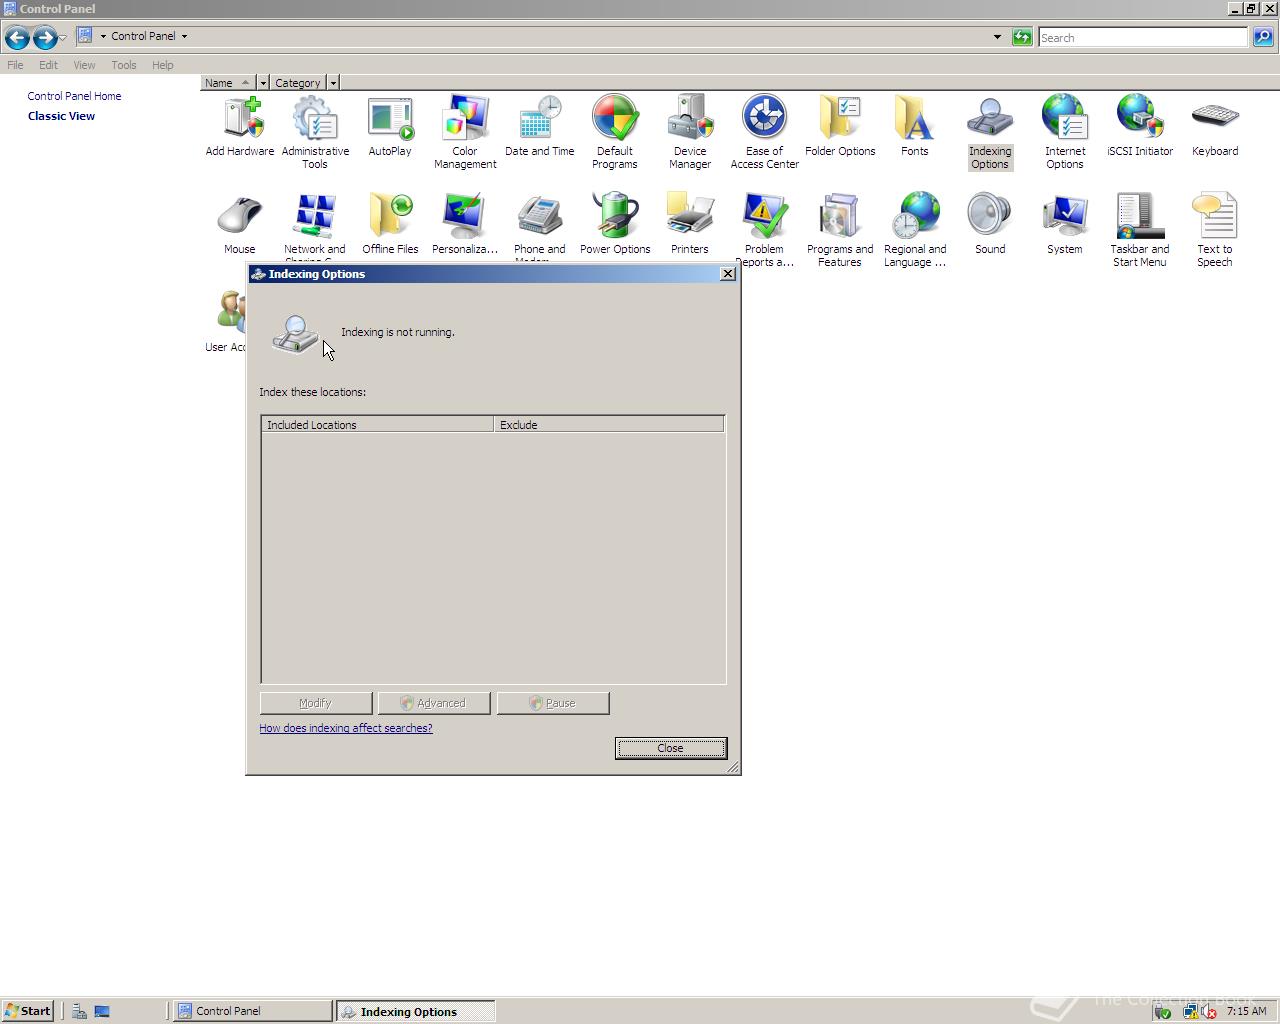Open Taskbar and Start Menu icon
The image size is (1280, 1024).
tap(1140, 229)
